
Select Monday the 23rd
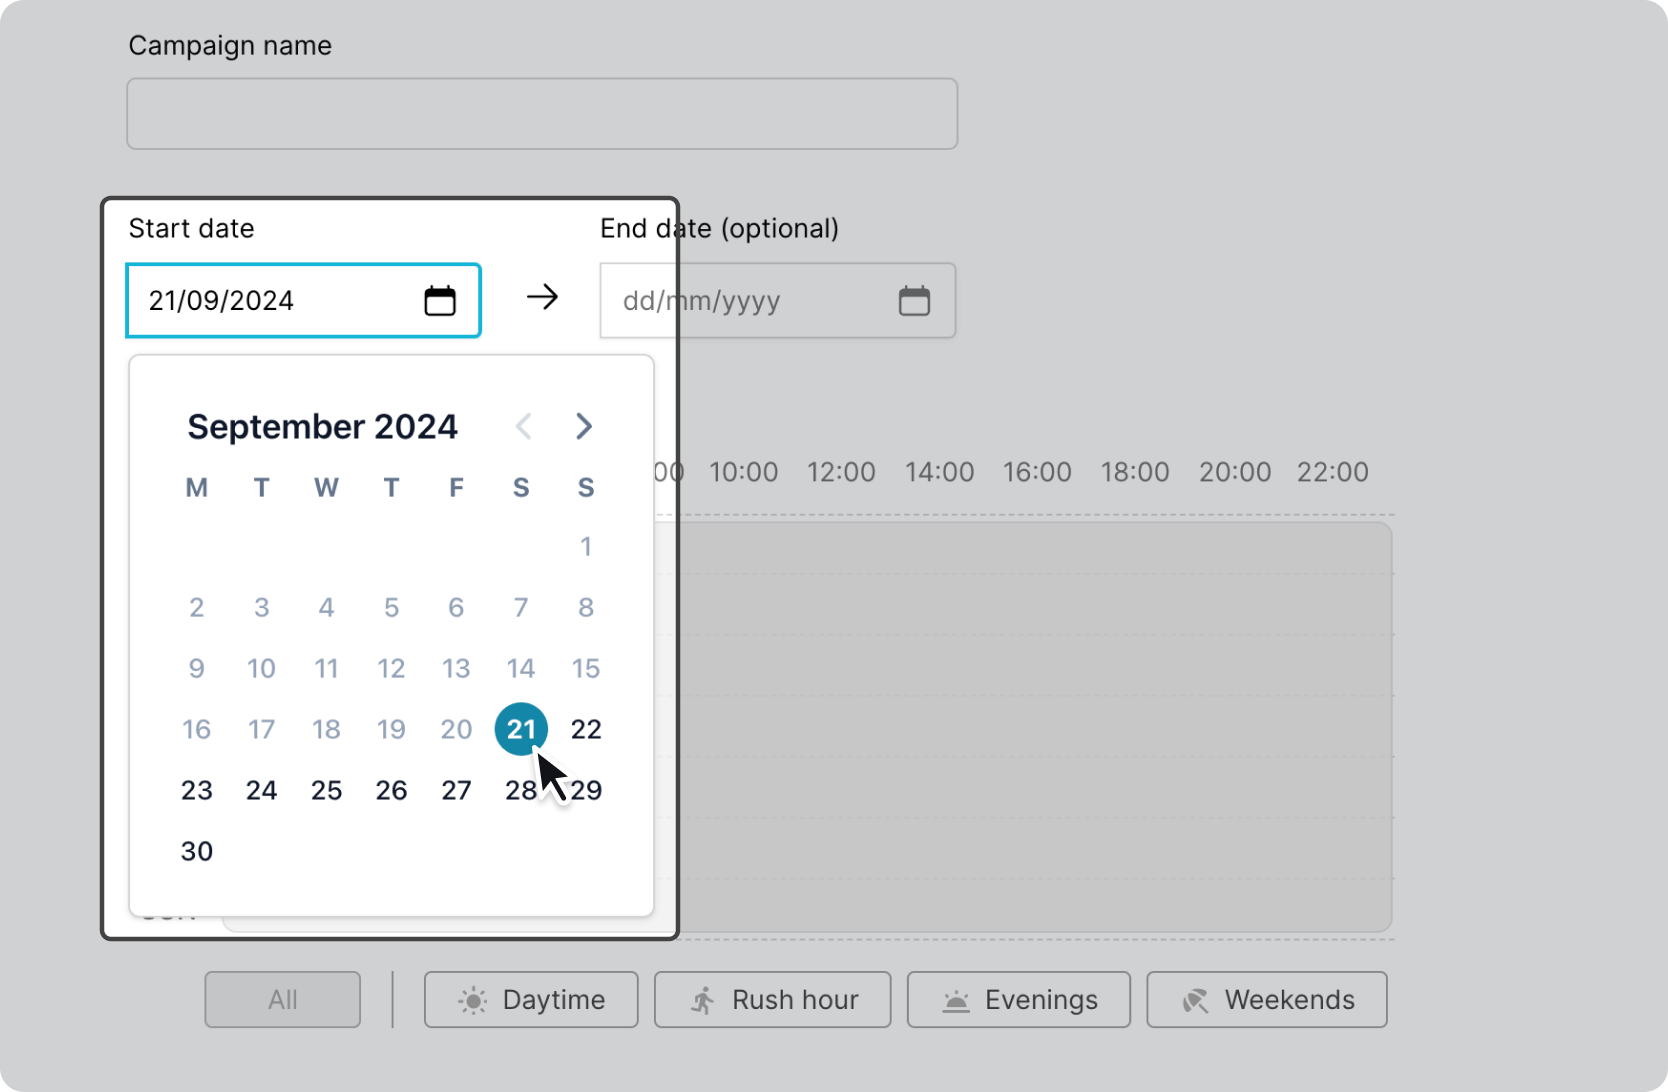point(197,791)
